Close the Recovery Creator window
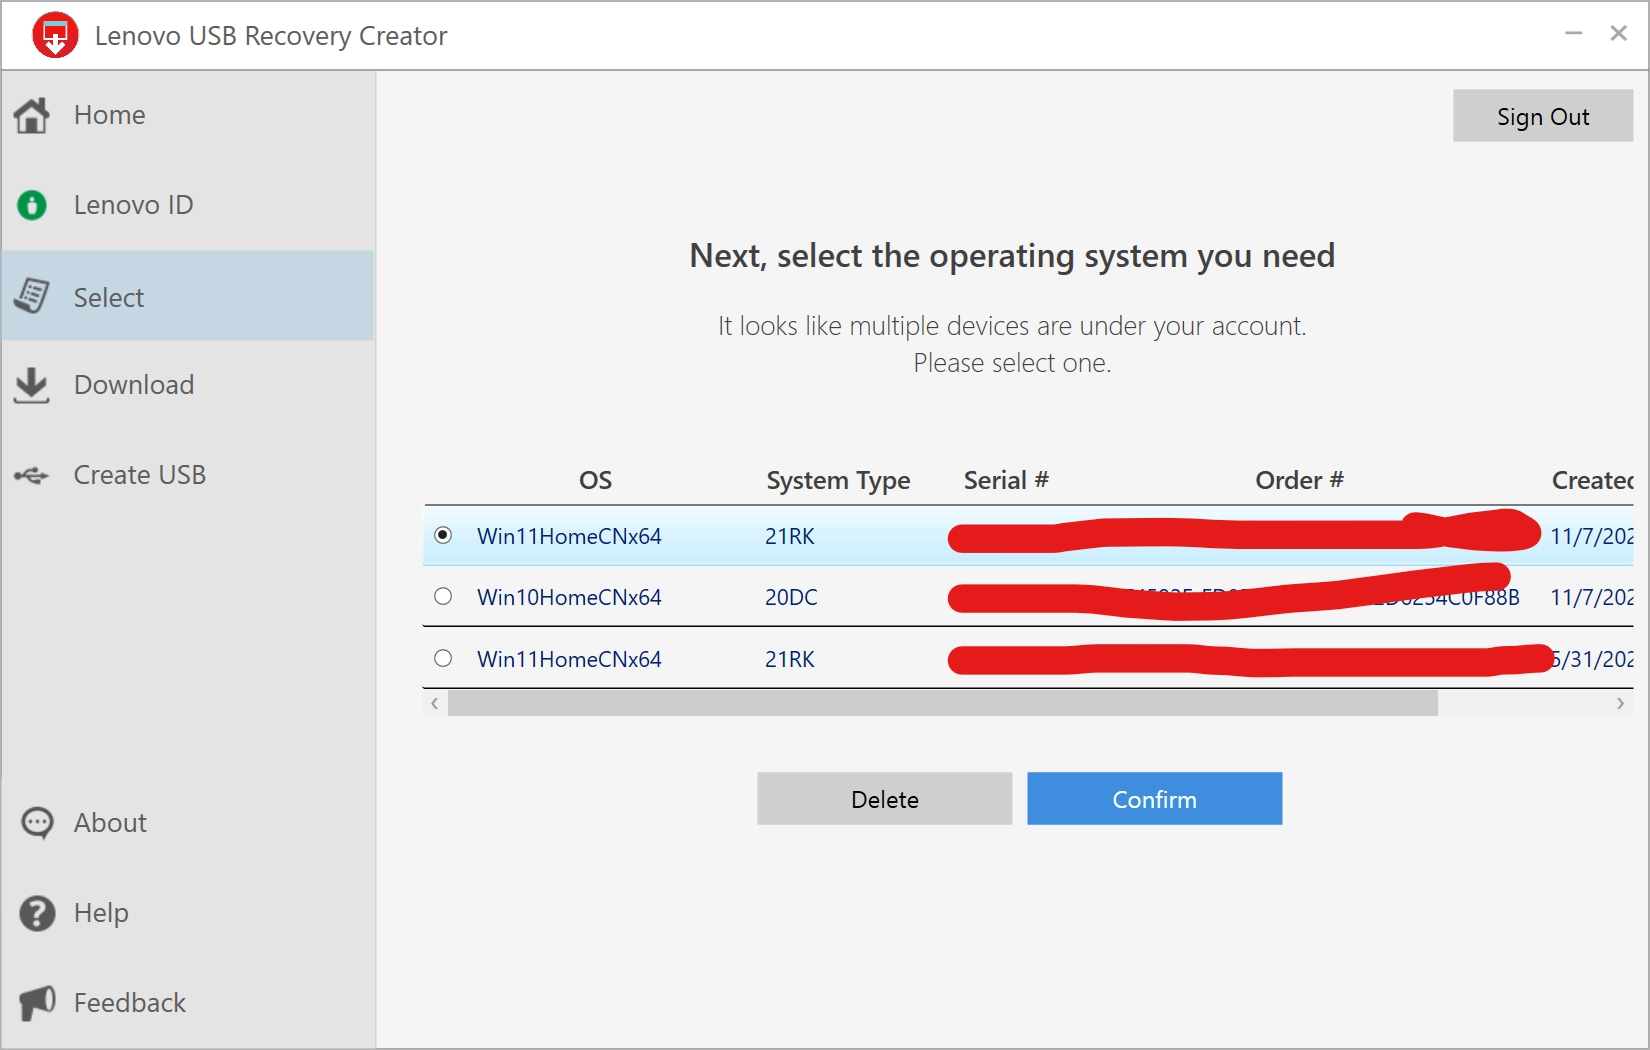This screenshot has width=1650, height=1050. 1619,34
